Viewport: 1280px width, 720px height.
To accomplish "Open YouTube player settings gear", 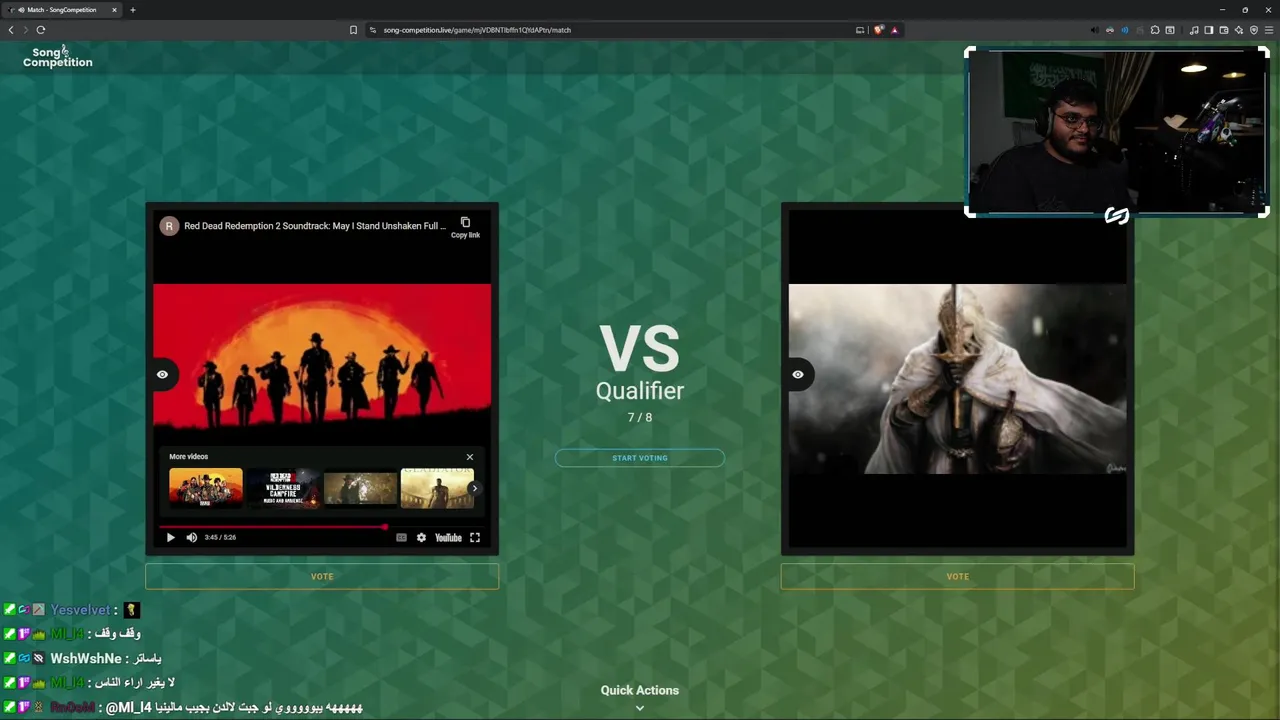I will [421, 538].
